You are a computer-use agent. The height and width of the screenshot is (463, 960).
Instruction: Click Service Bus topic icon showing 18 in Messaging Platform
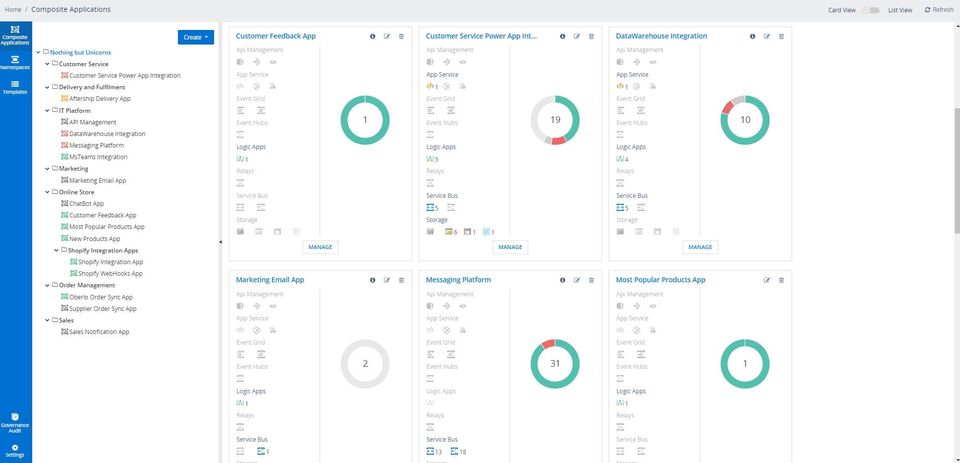coord(454,451)
